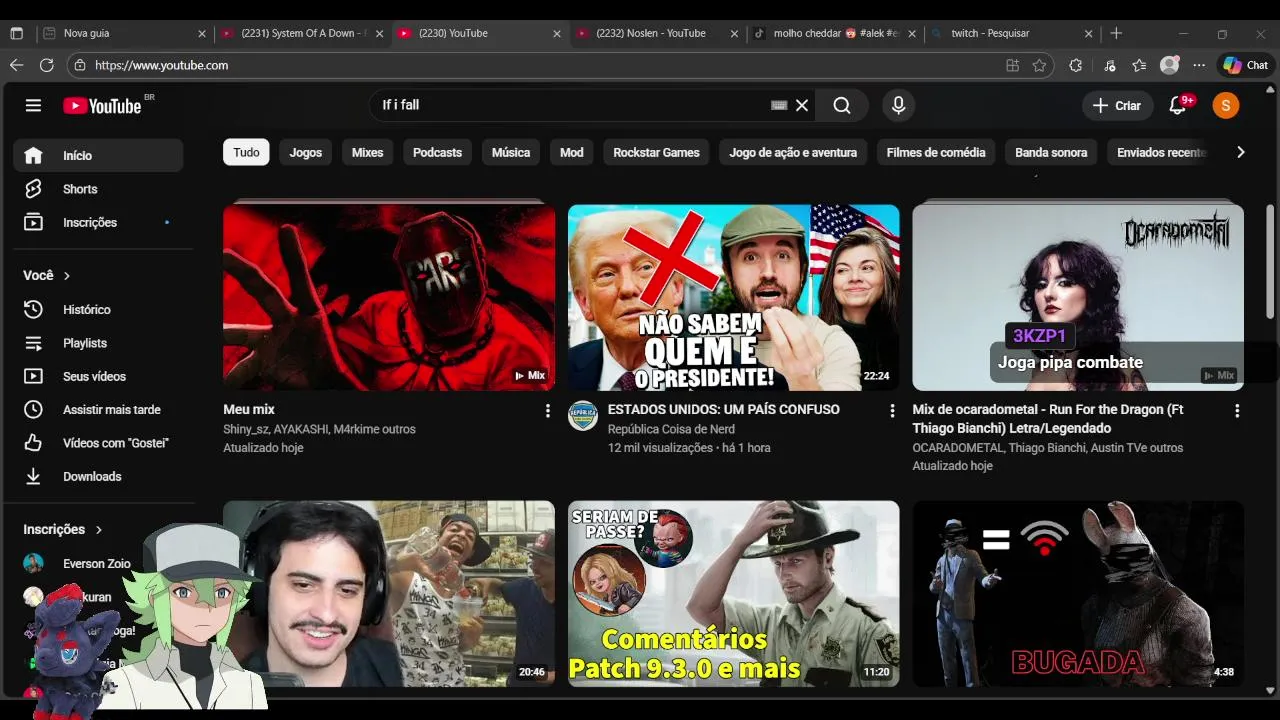Select the Música filter chip
The height and width of the screenshot is (720, 1280).
tap(511, 152)
